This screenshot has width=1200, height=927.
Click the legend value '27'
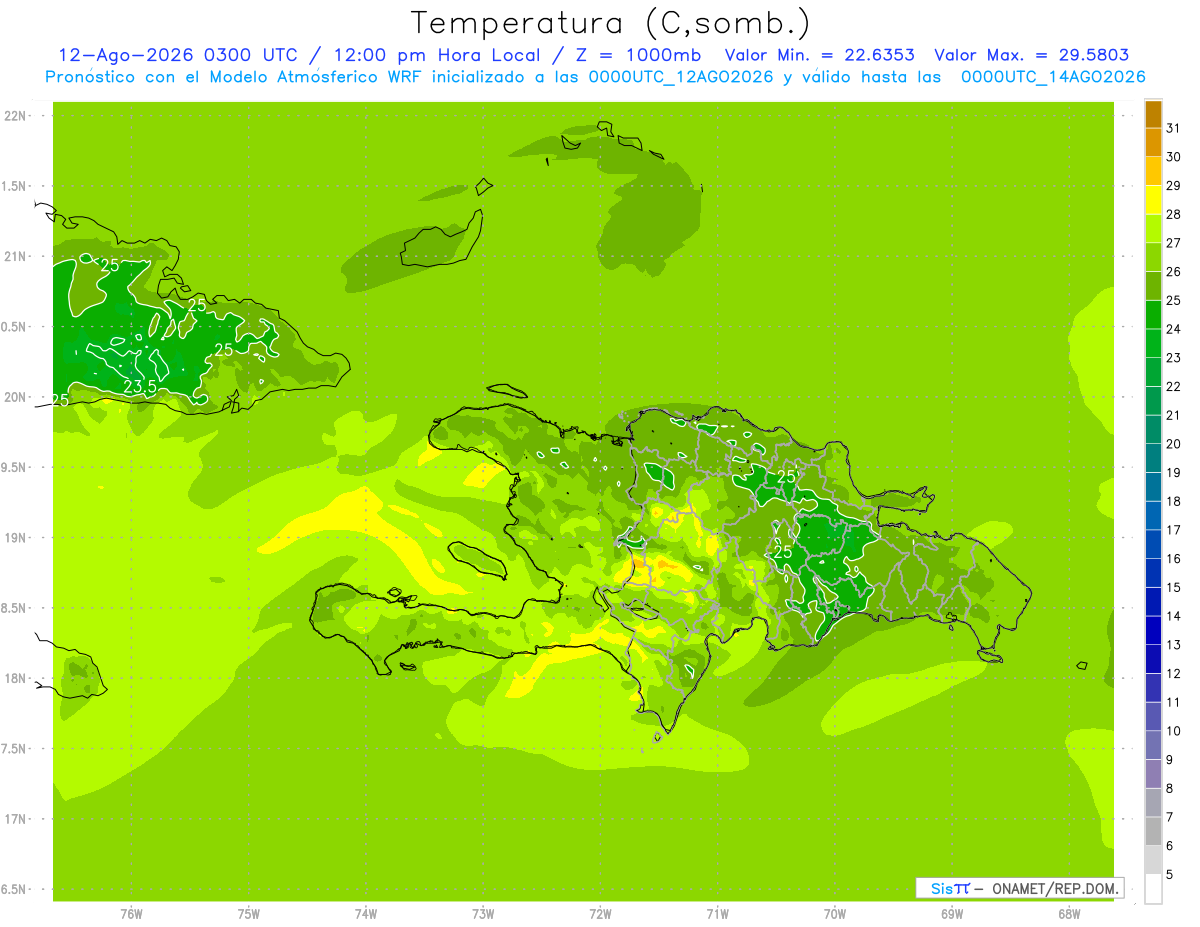pos(1174,243)
